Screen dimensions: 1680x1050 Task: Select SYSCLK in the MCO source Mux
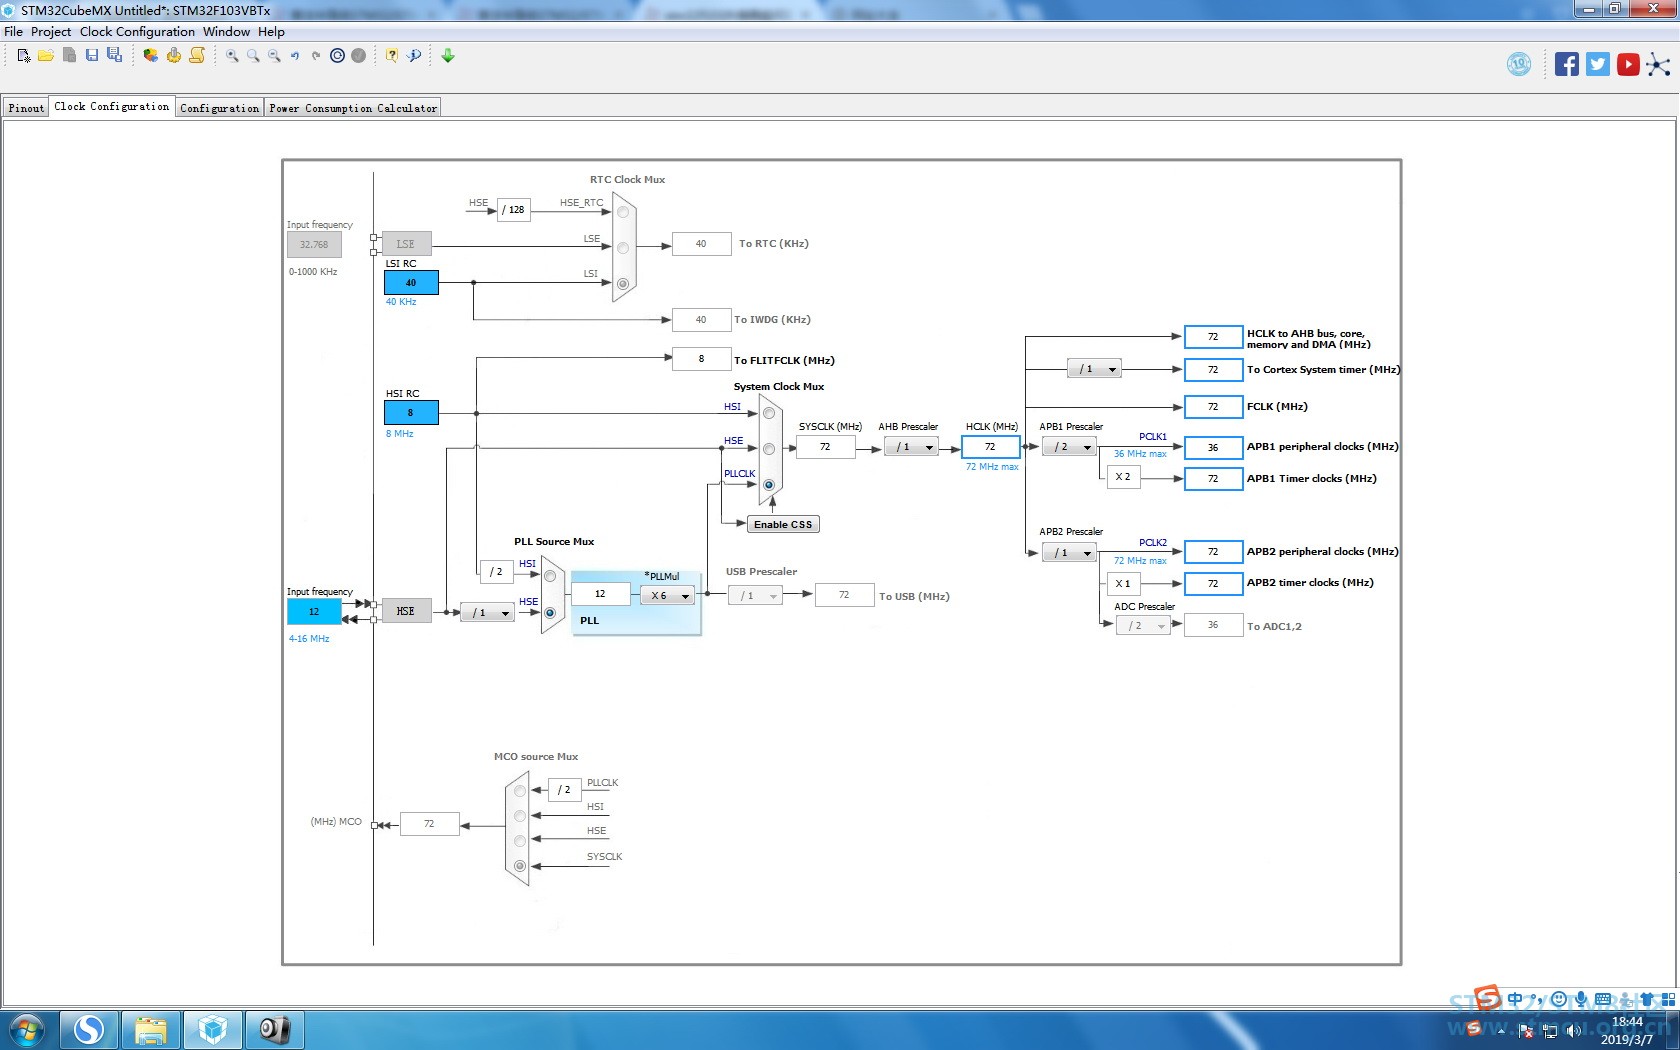point(520,866)
